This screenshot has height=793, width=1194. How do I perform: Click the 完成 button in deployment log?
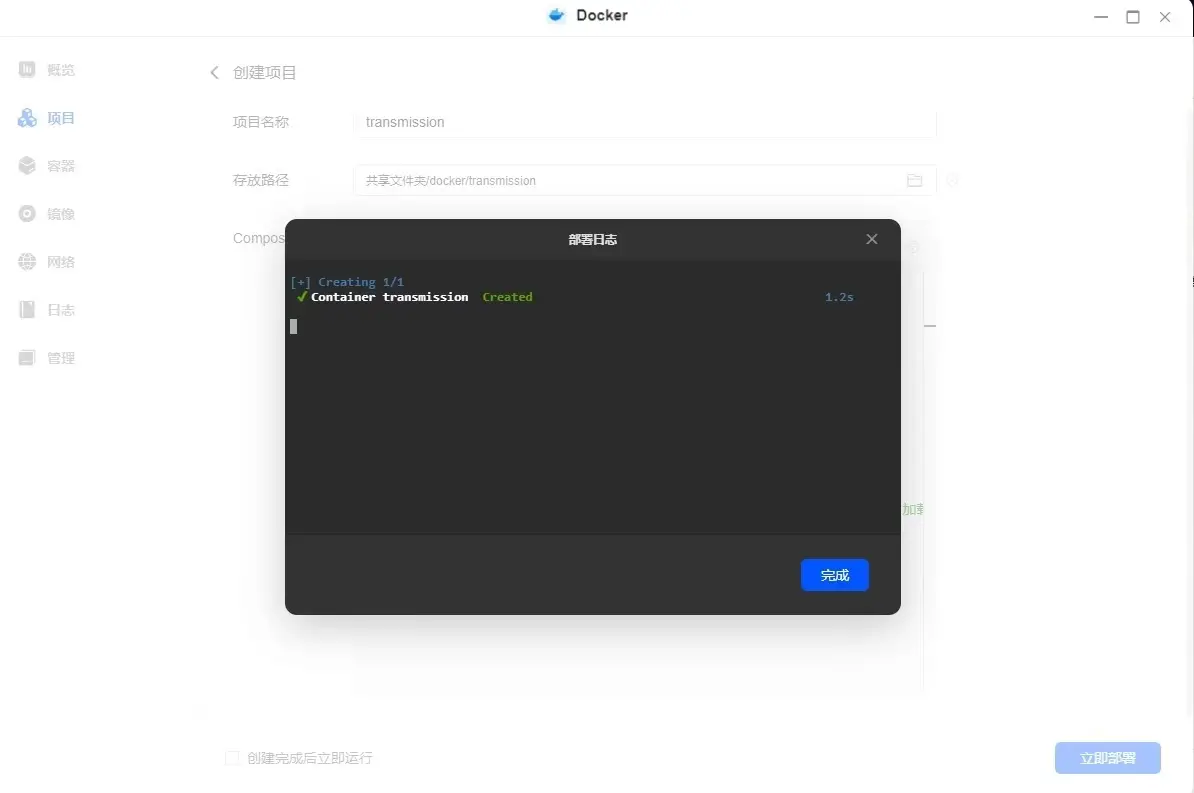click(834, 575)
